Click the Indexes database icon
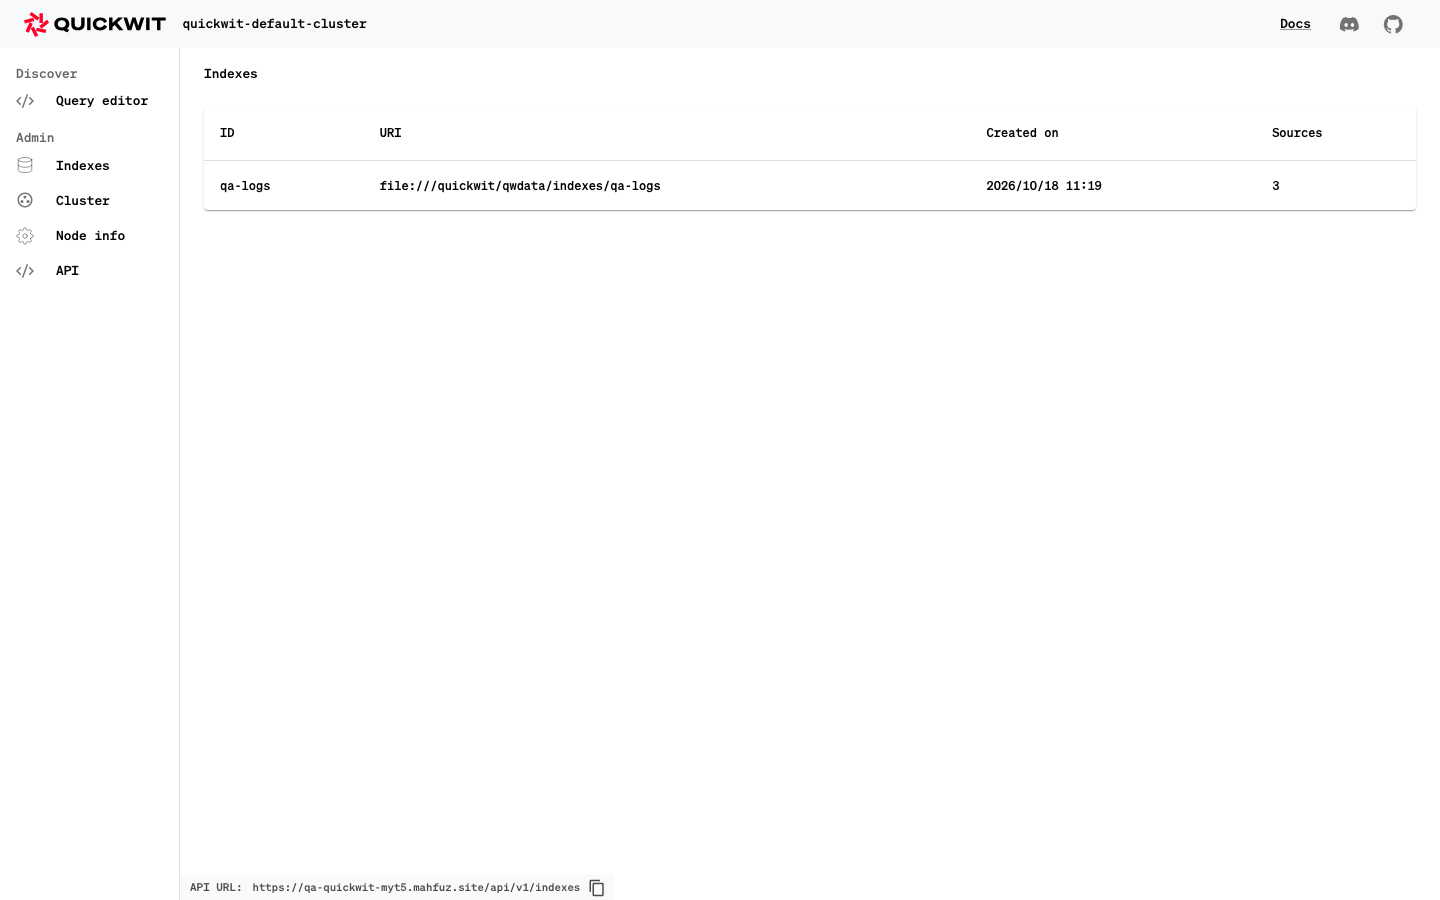 [25, 166]
